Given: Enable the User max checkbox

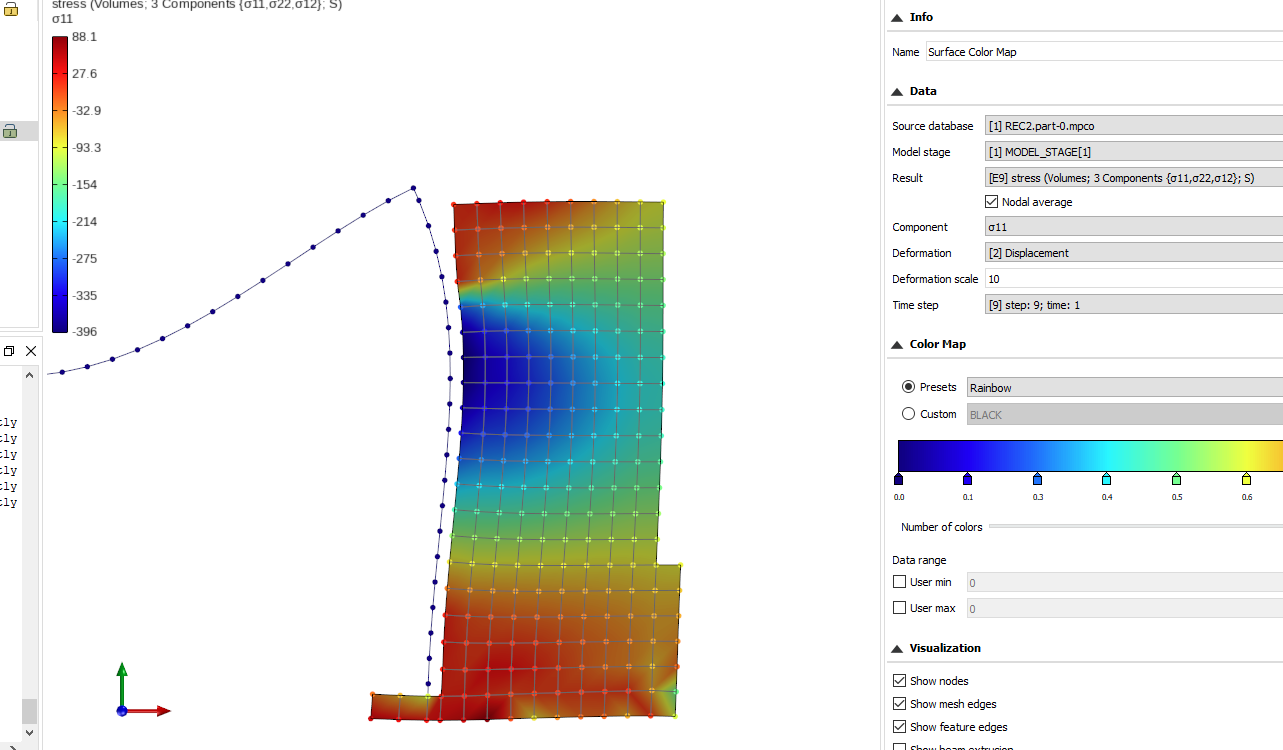Looking at the screenshot, I should pyautogui.click(x=900, y=608).
